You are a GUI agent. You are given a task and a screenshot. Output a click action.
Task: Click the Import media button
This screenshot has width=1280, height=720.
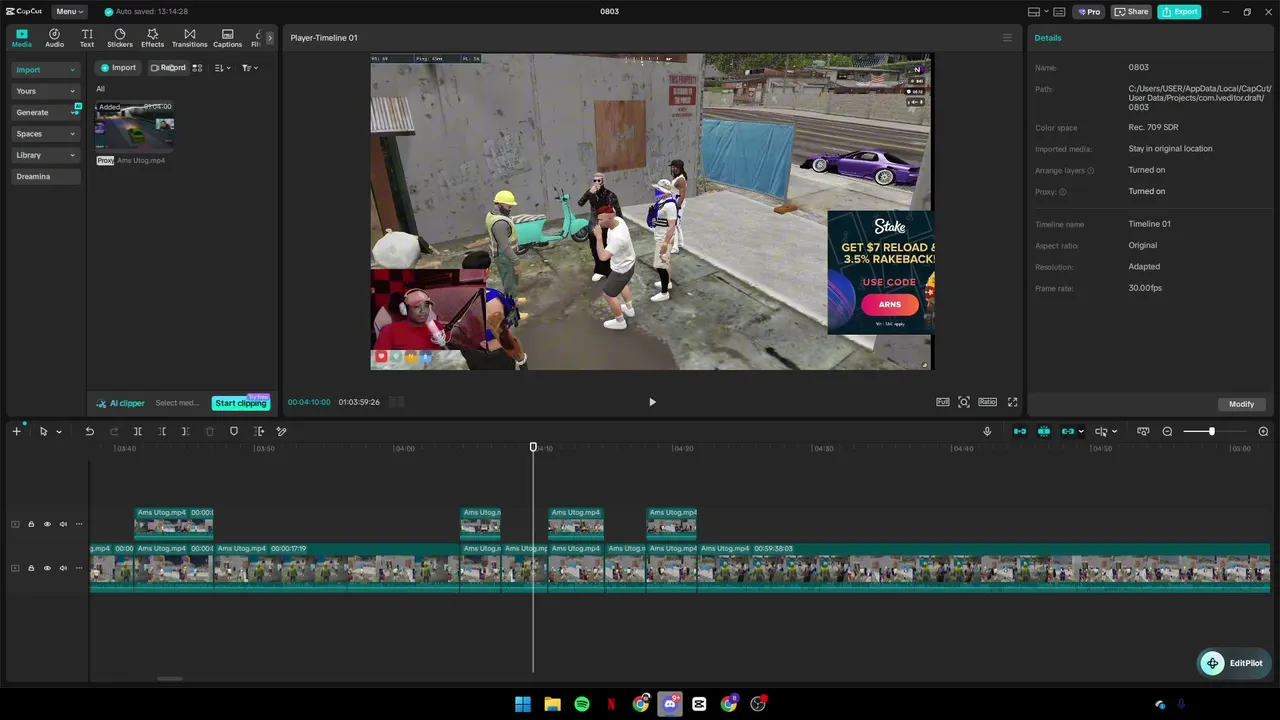(117, 68)
